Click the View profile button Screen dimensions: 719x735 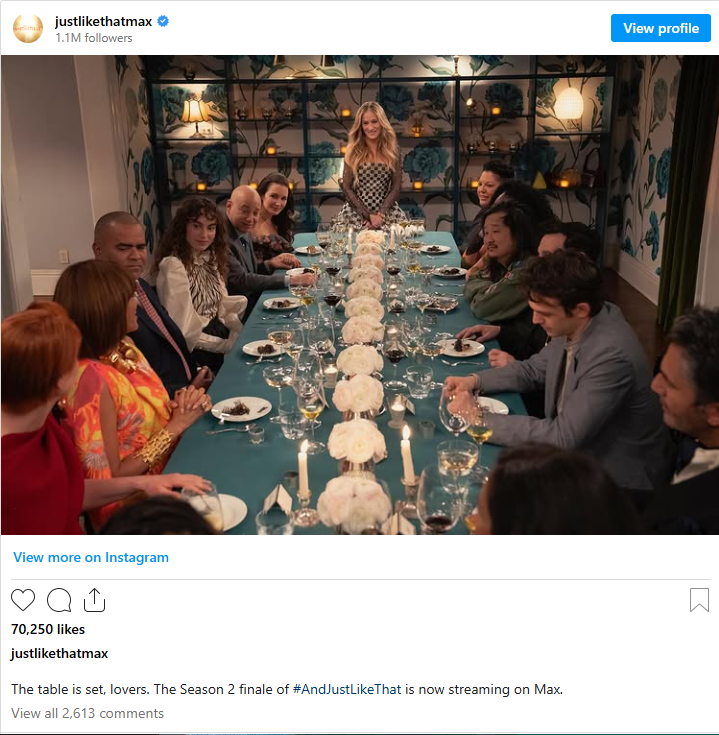660,28
